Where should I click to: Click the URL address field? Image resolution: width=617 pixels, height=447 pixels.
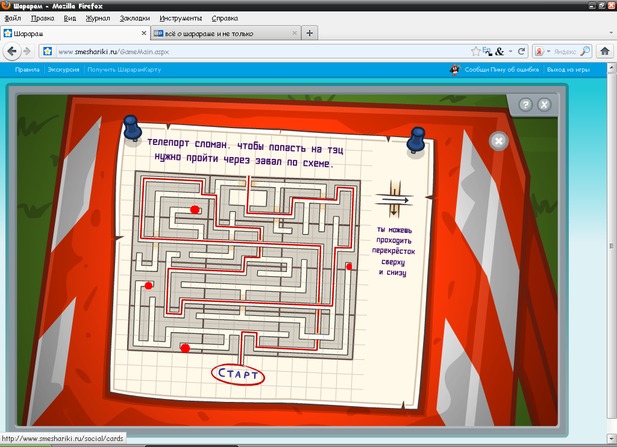(262, 51)
